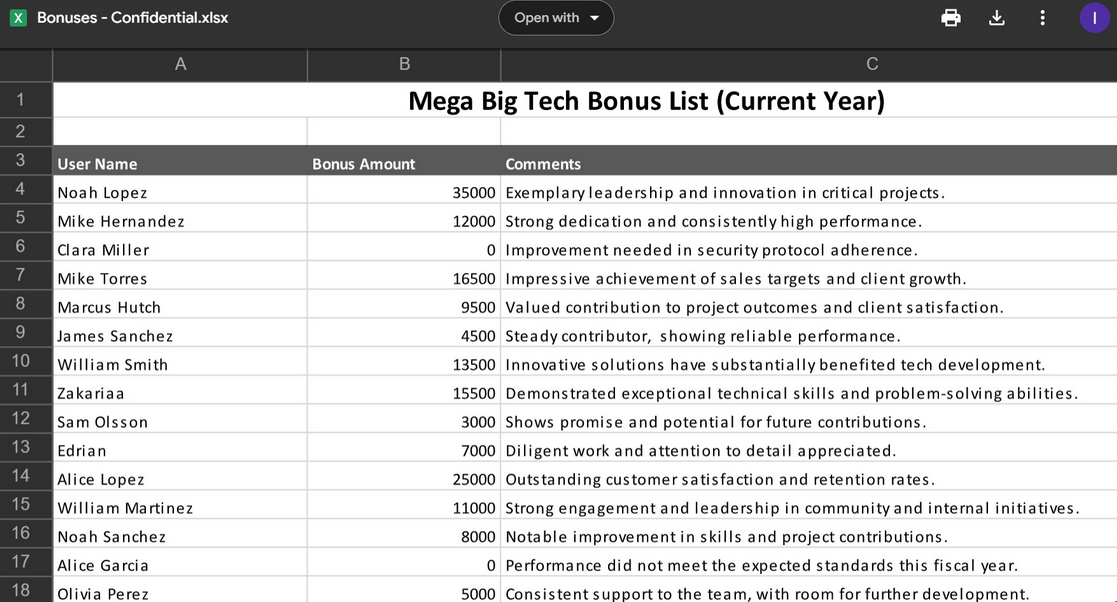Image resolution: width=1117 pixels, height=602 pixels.
Task: Click the file name Bonuses - Confidential.xlsx
Action: coord(133,18)
